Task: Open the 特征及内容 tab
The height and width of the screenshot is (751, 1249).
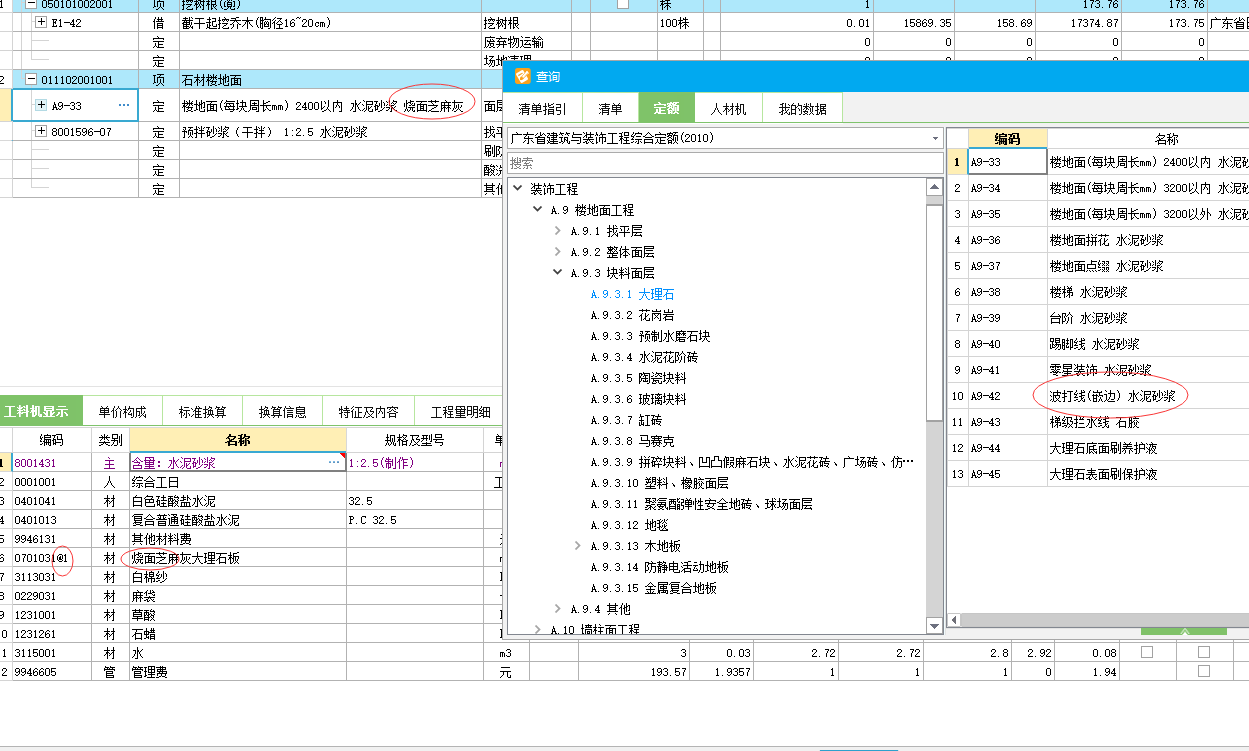Action: coord(368,411)
